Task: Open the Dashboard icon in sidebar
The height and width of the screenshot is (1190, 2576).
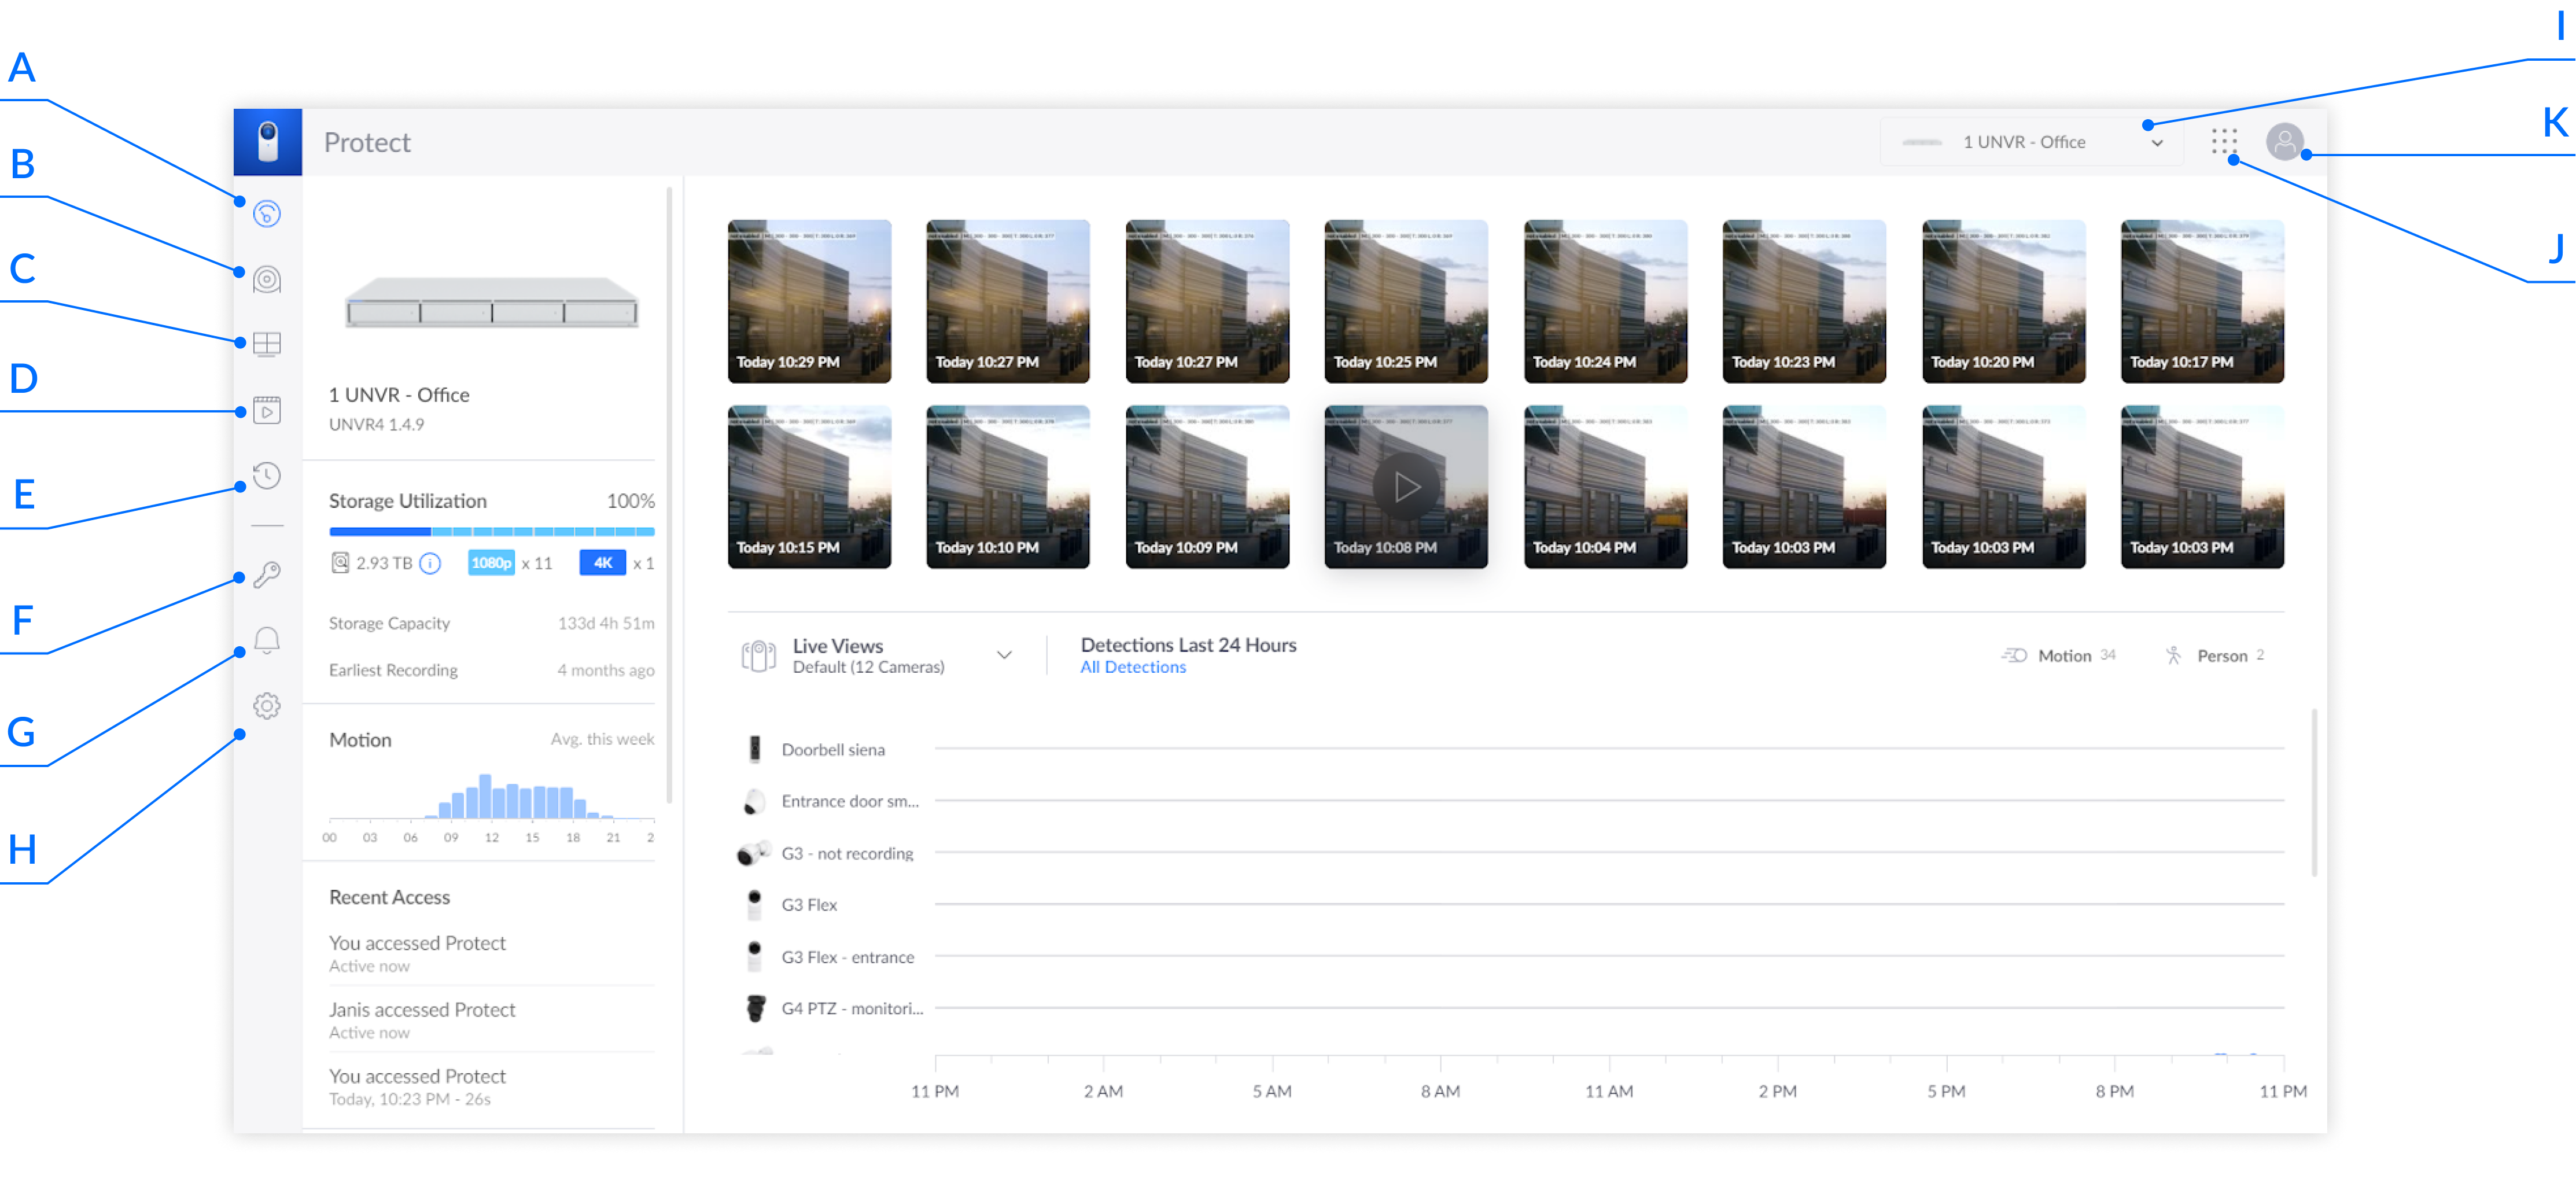Action: pos(267,214)
